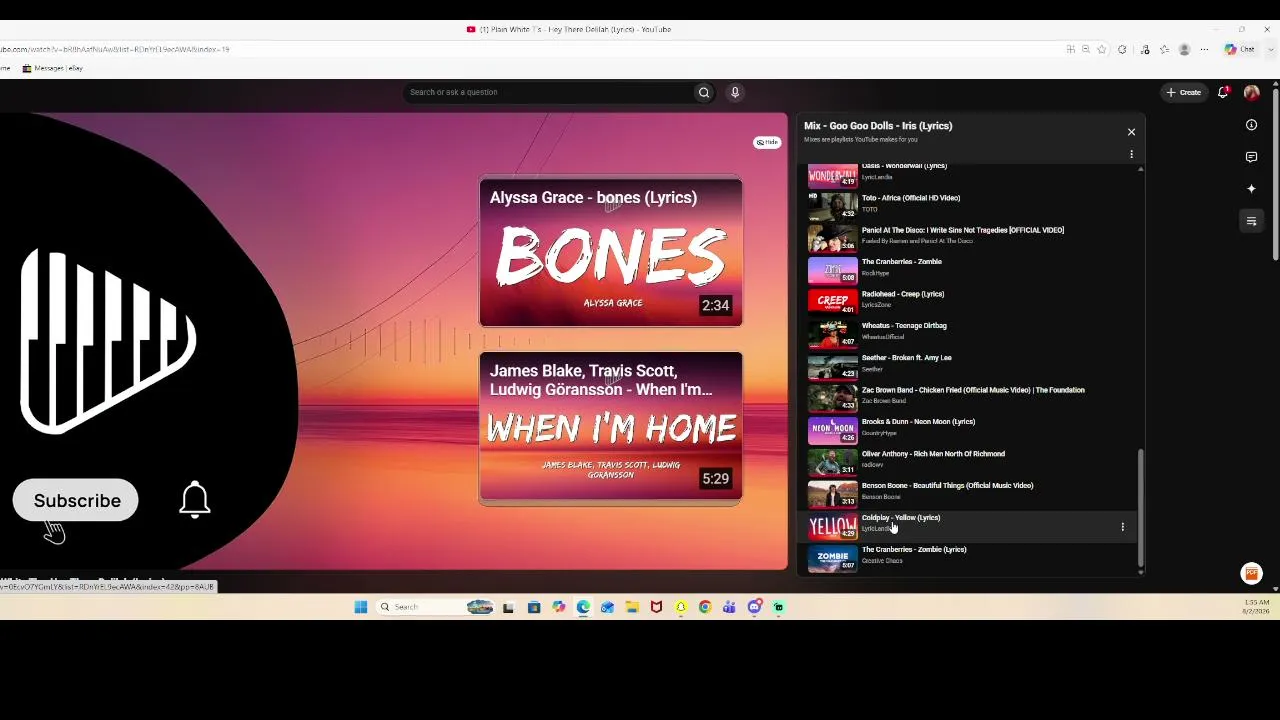The width and height of the screenshot is (1280, 720).
Task: Click the notification bell beside Subscribe
Action: coord(195,499)
